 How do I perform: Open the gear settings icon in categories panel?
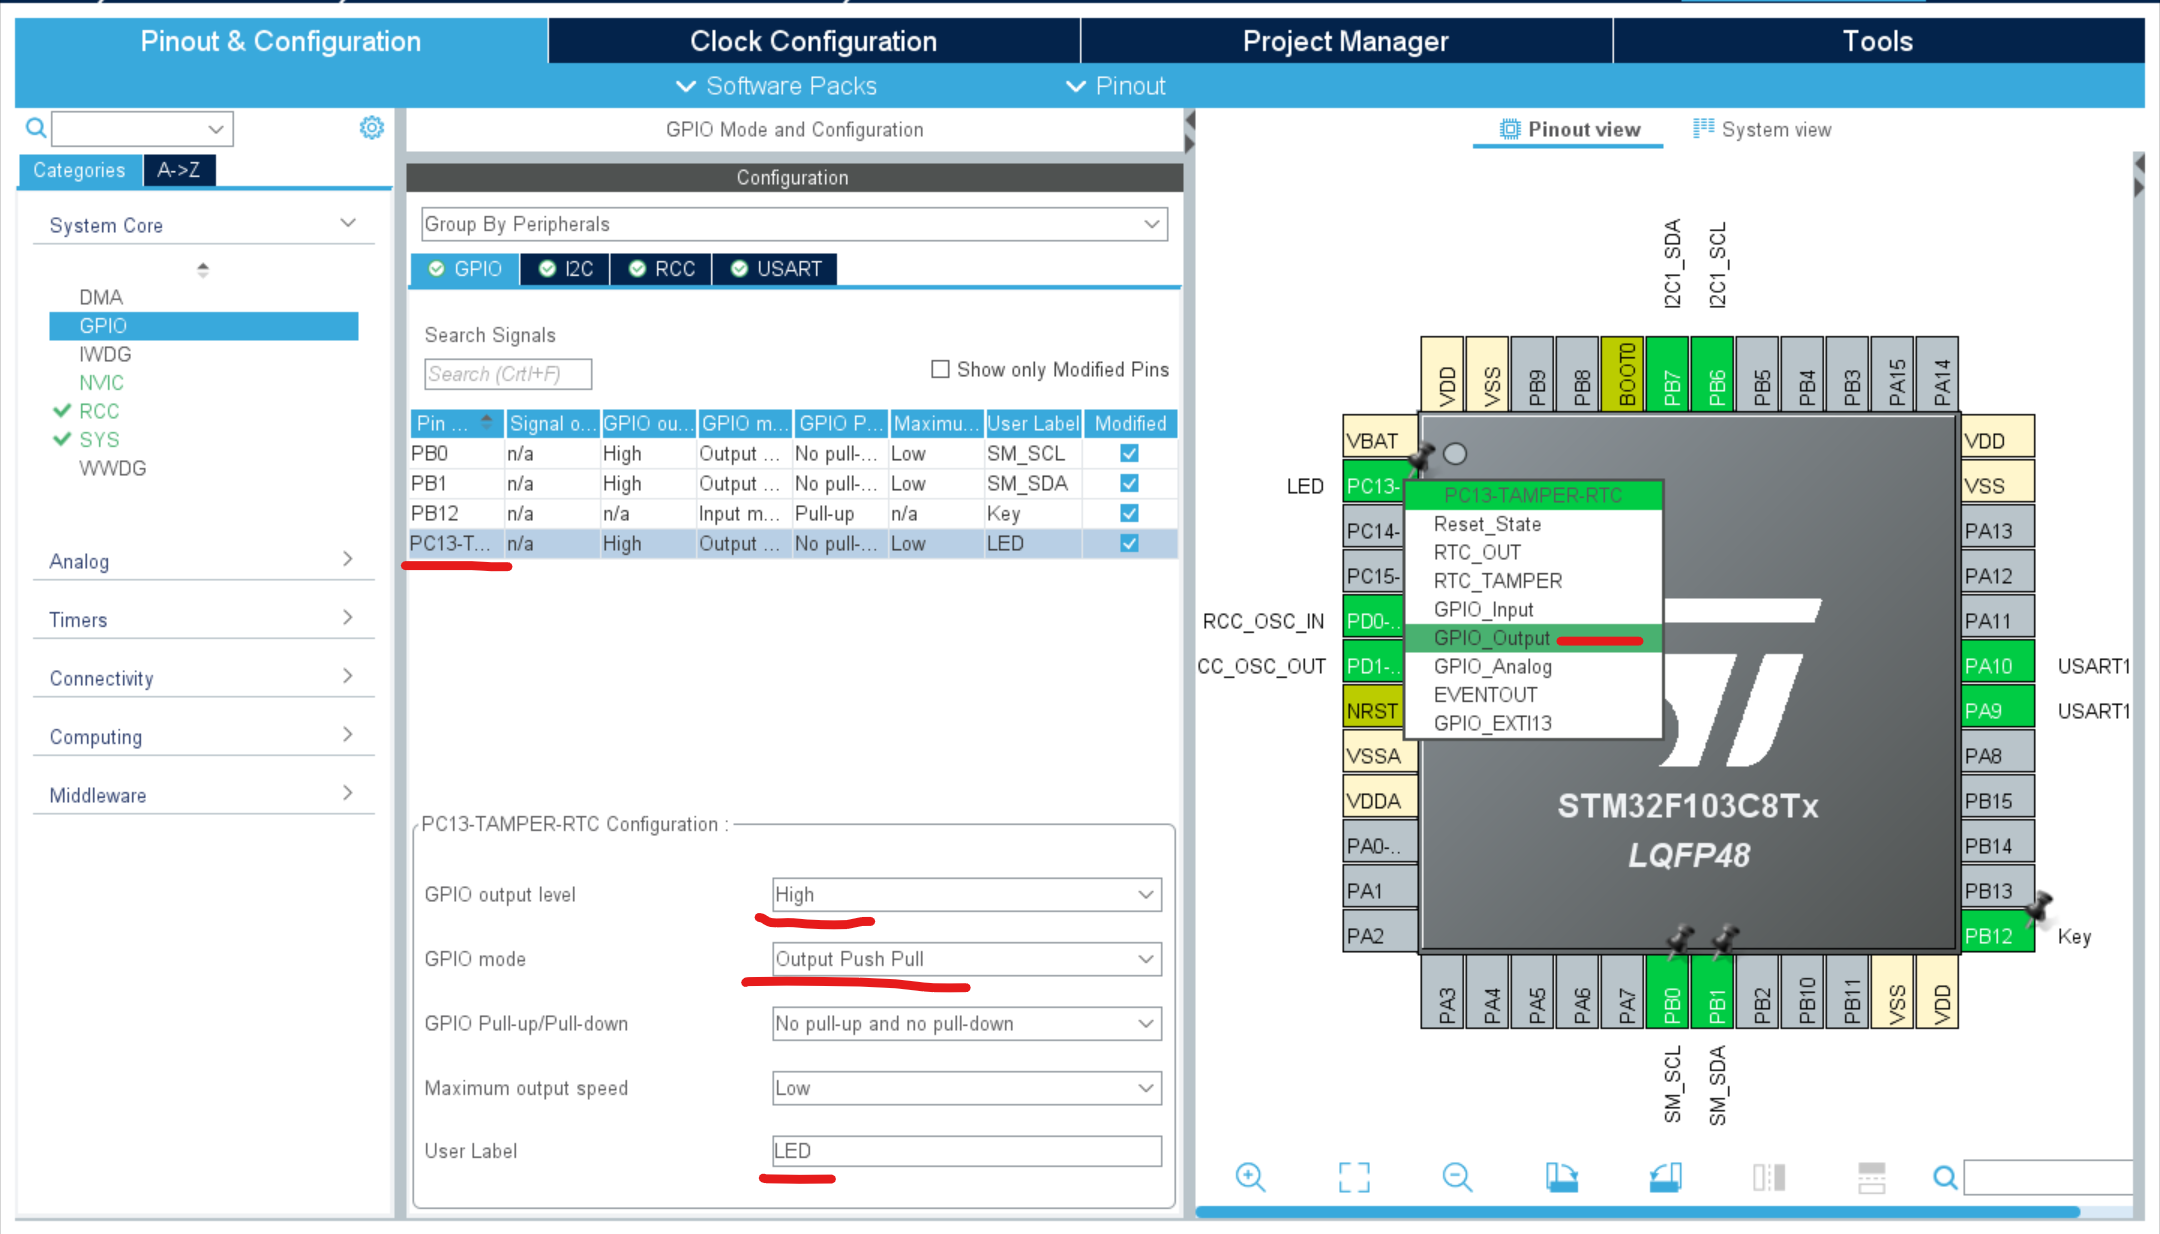[x=371, y=128]
